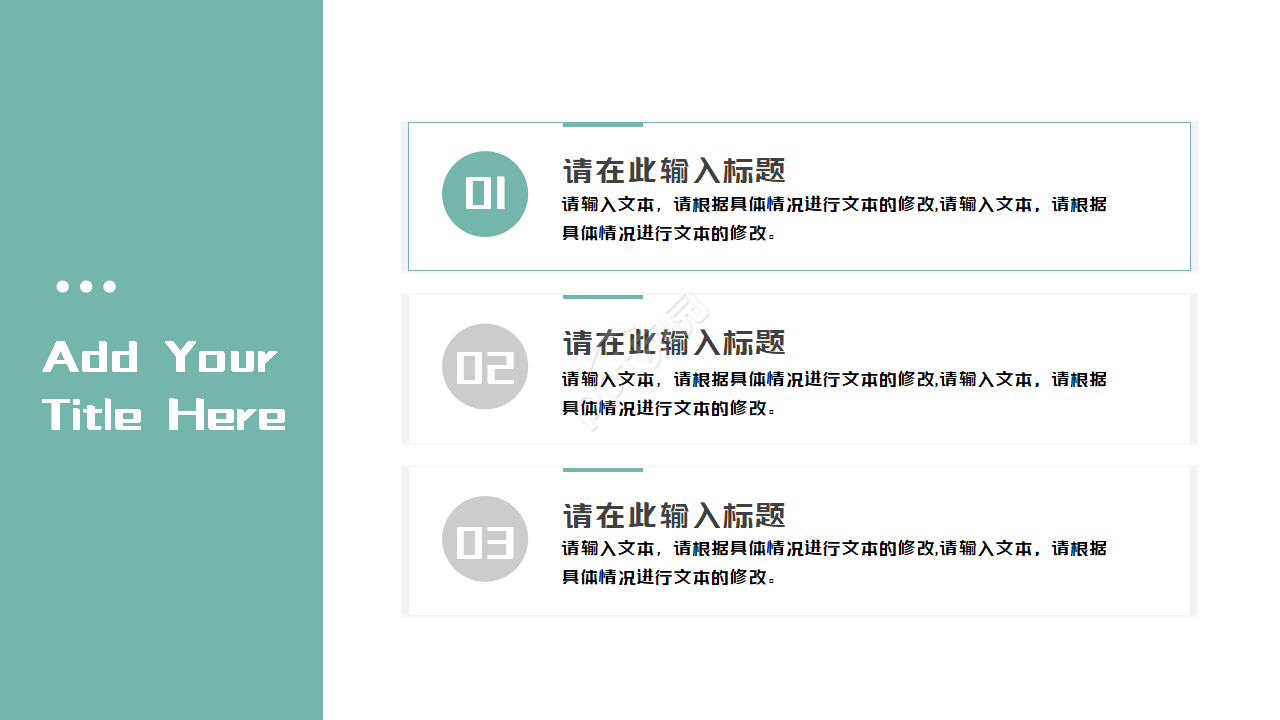The height and width of the screenshot is (720, 1280).
Task: Click the leftmost white dot above the title
Action: [62, 287]
